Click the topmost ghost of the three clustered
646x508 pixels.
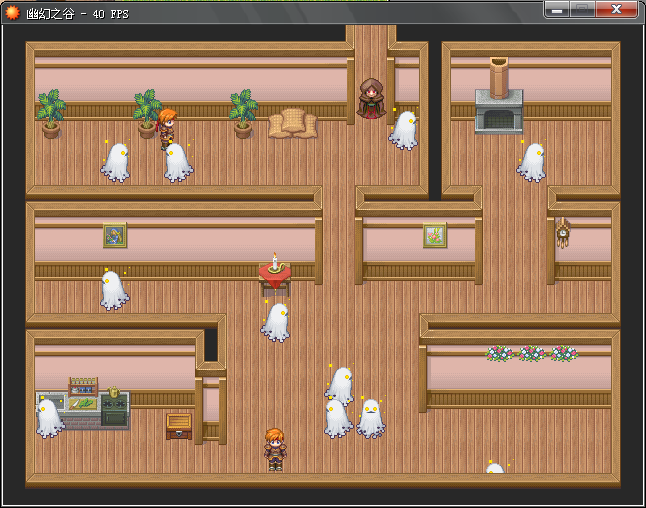pyautogui.click(x=340, y=386)
